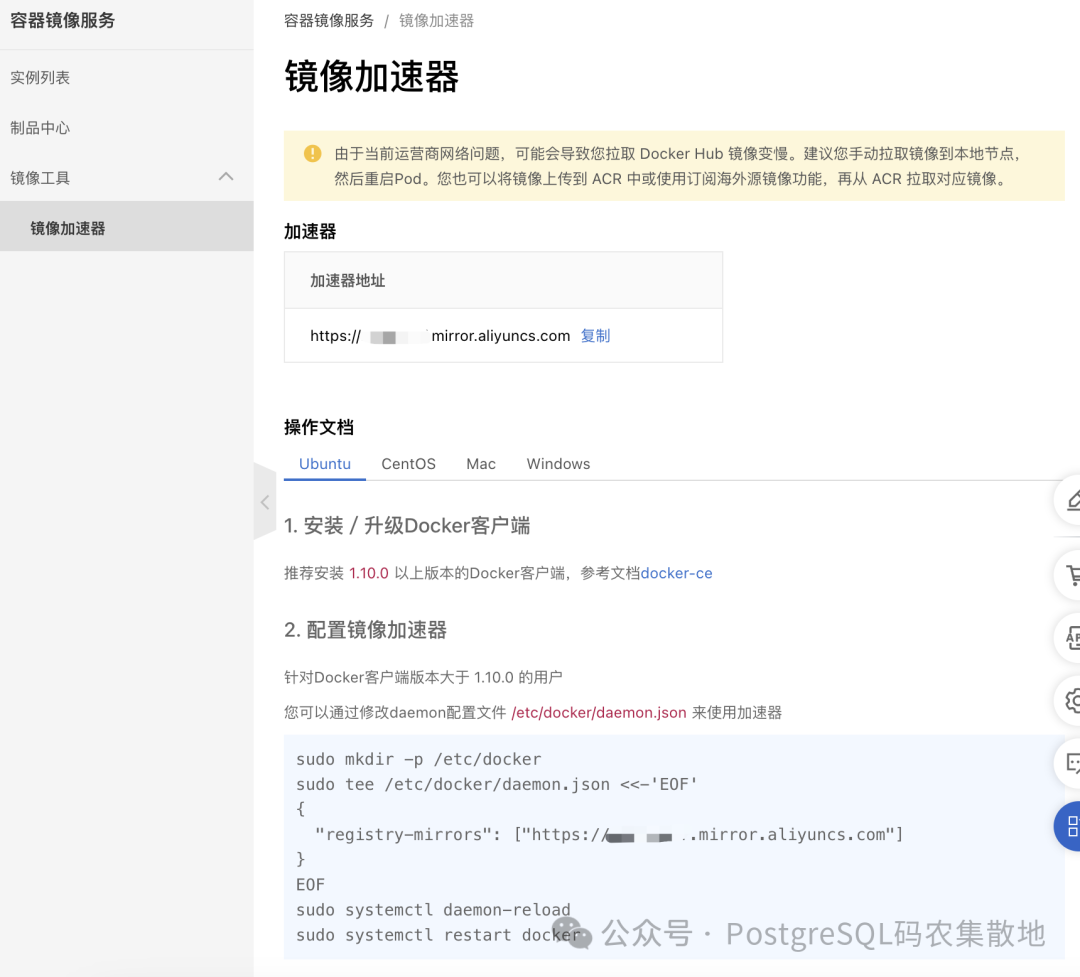Copy accelerator address via 复制 link
Image resolution: width=1080 pixels, height=977 pixels.
(x=595, y=336)
